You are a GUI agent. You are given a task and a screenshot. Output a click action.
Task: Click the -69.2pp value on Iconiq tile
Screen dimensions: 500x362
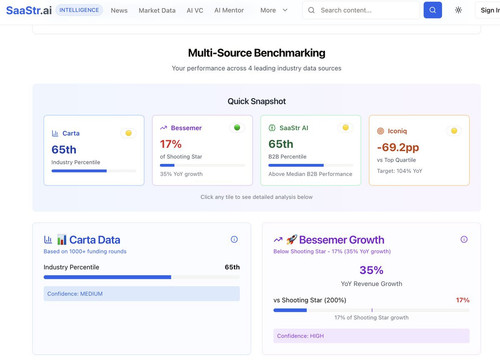tap(398, 147)
